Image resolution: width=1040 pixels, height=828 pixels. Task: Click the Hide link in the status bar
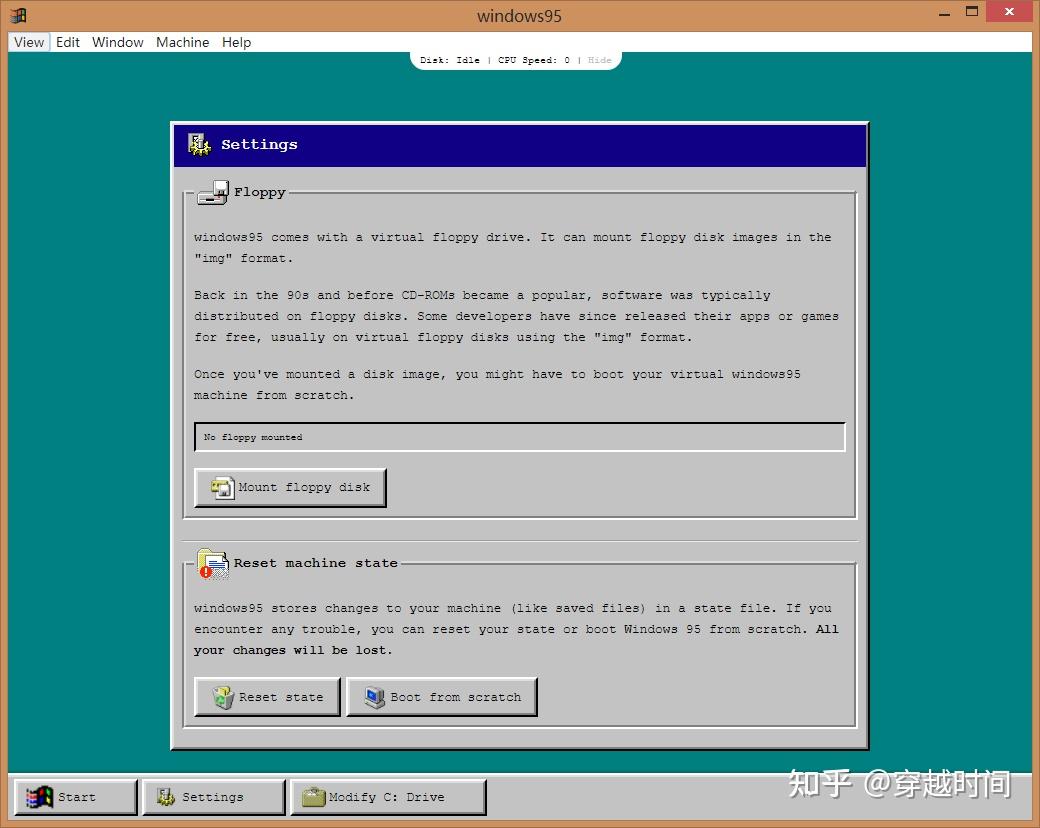(599, 60)
